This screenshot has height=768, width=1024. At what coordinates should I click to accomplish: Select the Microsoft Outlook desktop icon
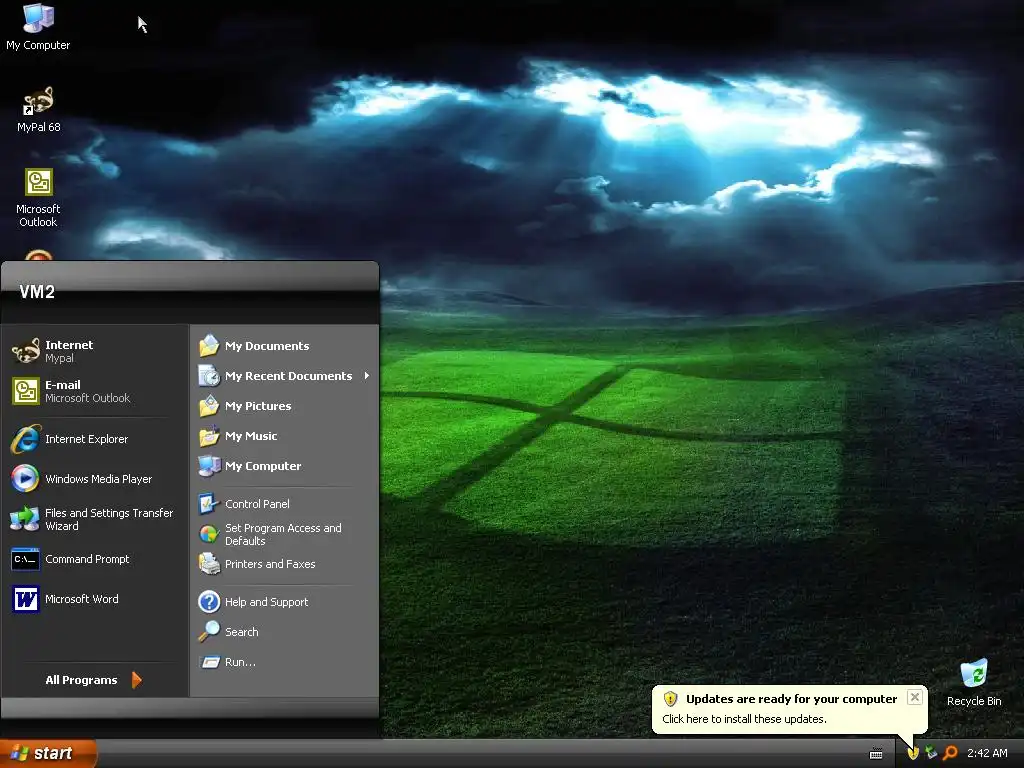[38, 198]
